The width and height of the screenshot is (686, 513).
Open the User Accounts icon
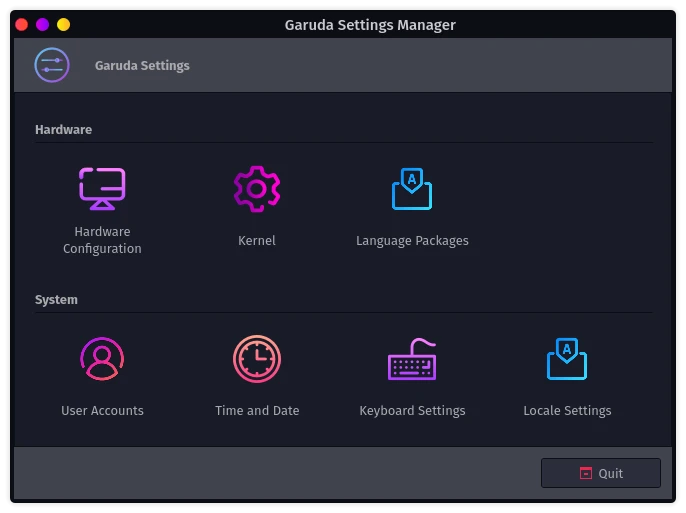pos(102,359)
